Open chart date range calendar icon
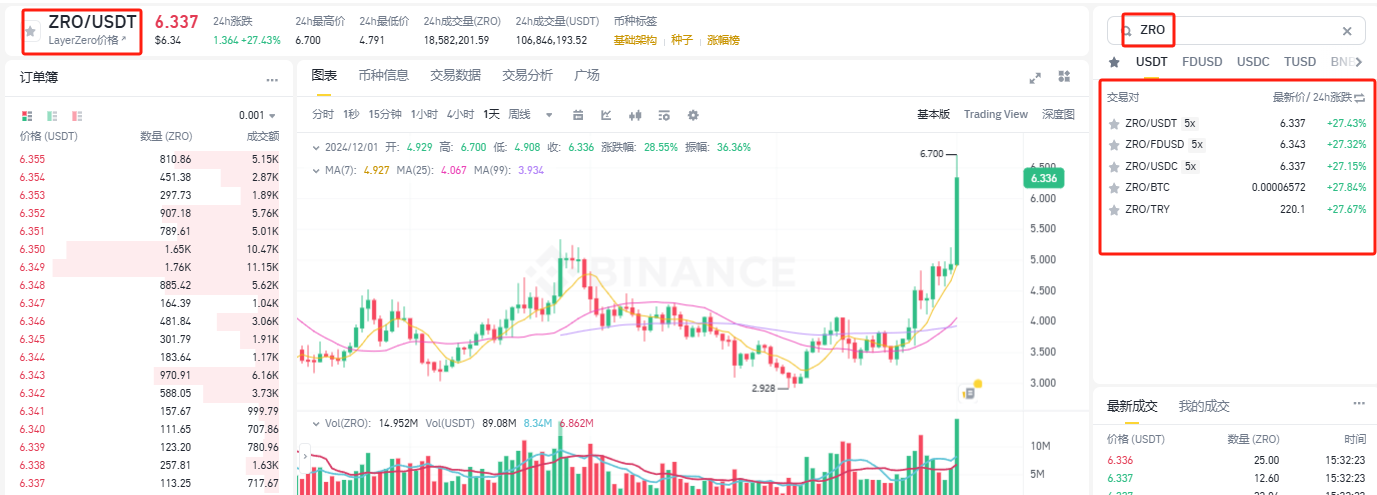 pyautogui.click(x=578, y=115)
